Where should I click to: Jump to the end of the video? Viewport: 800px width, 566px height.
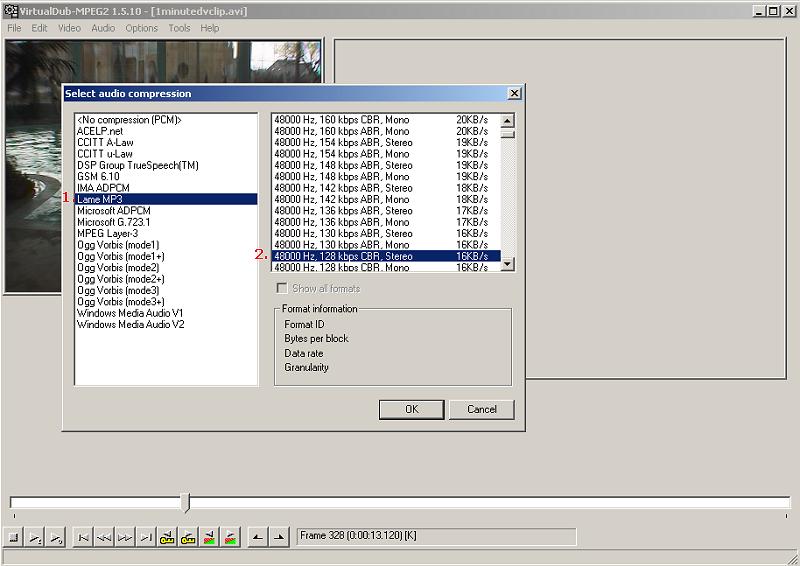146,537
